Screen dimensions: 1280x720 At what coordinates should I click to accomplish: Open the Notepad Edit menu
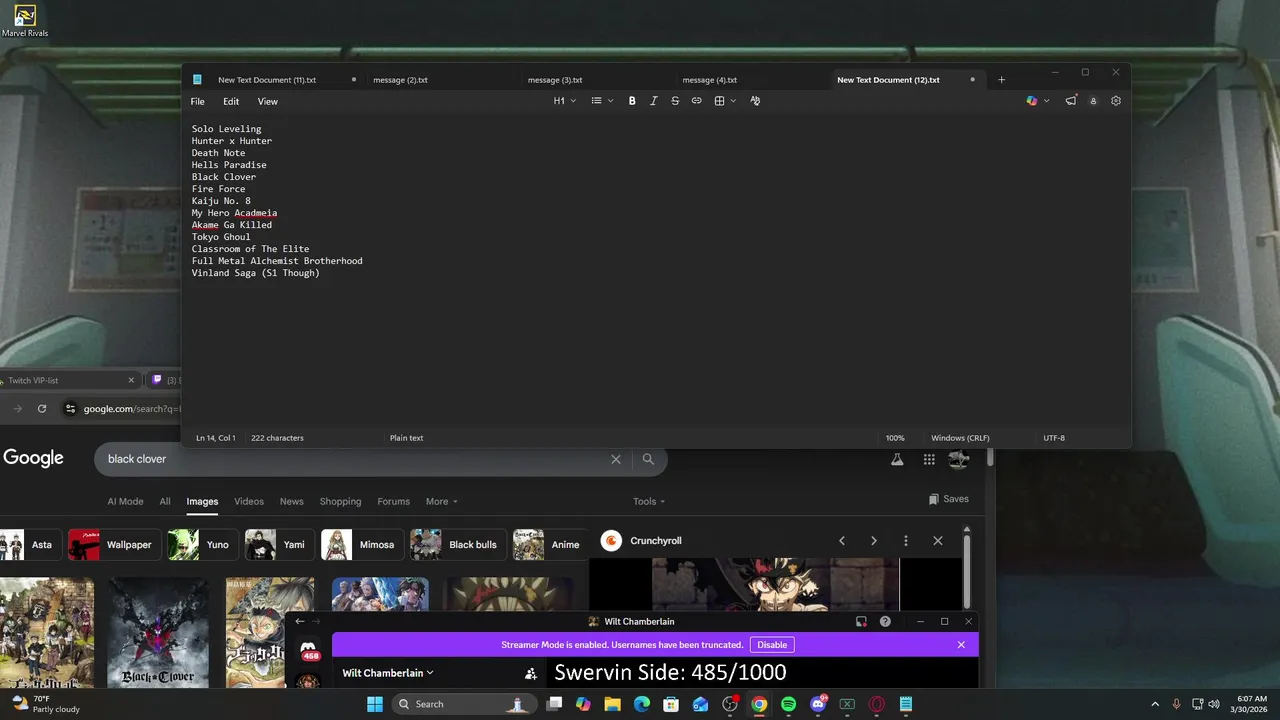point(231,102)
